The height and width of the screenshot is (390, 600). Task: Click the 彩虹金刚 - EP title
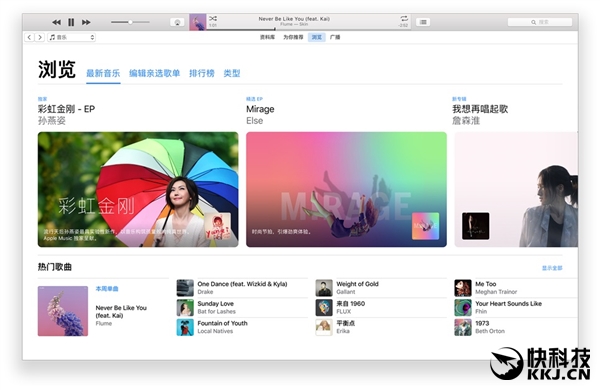(x=66, y=109)
